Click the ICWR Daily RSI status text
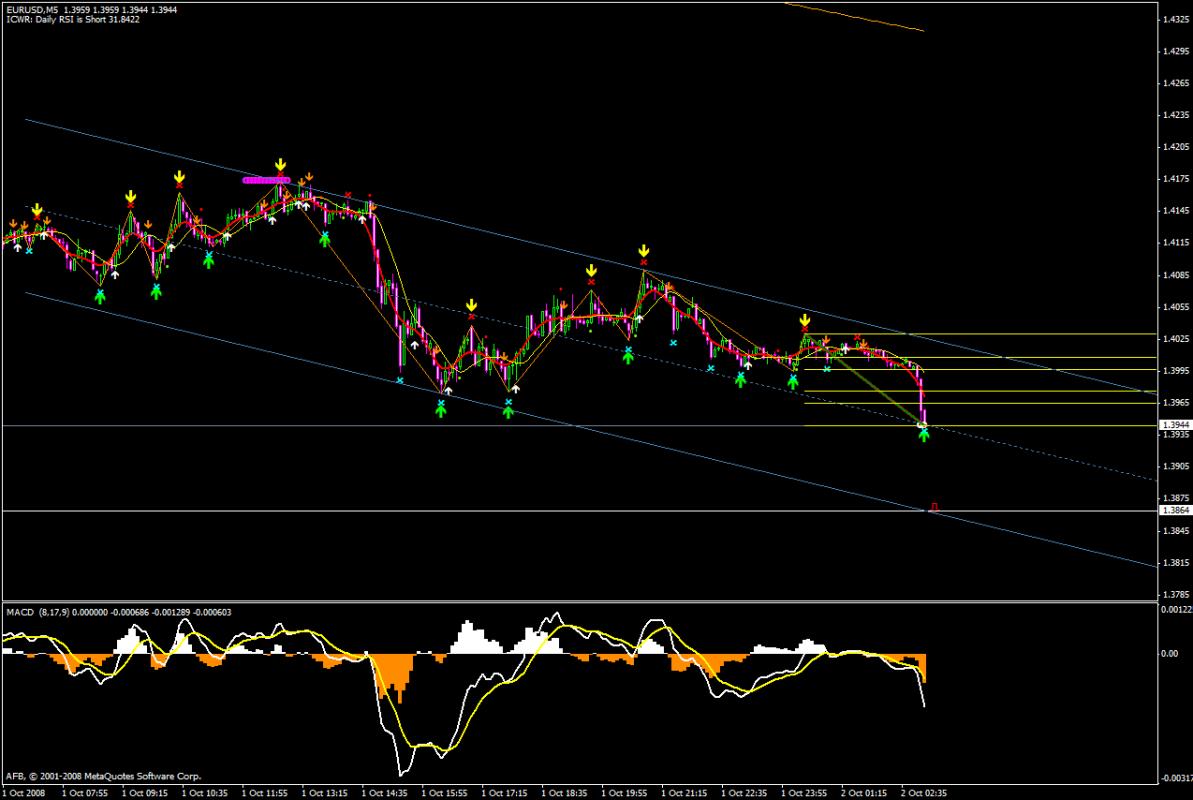The height and width of the screenshot is (800, 1193). coord(72,20)
